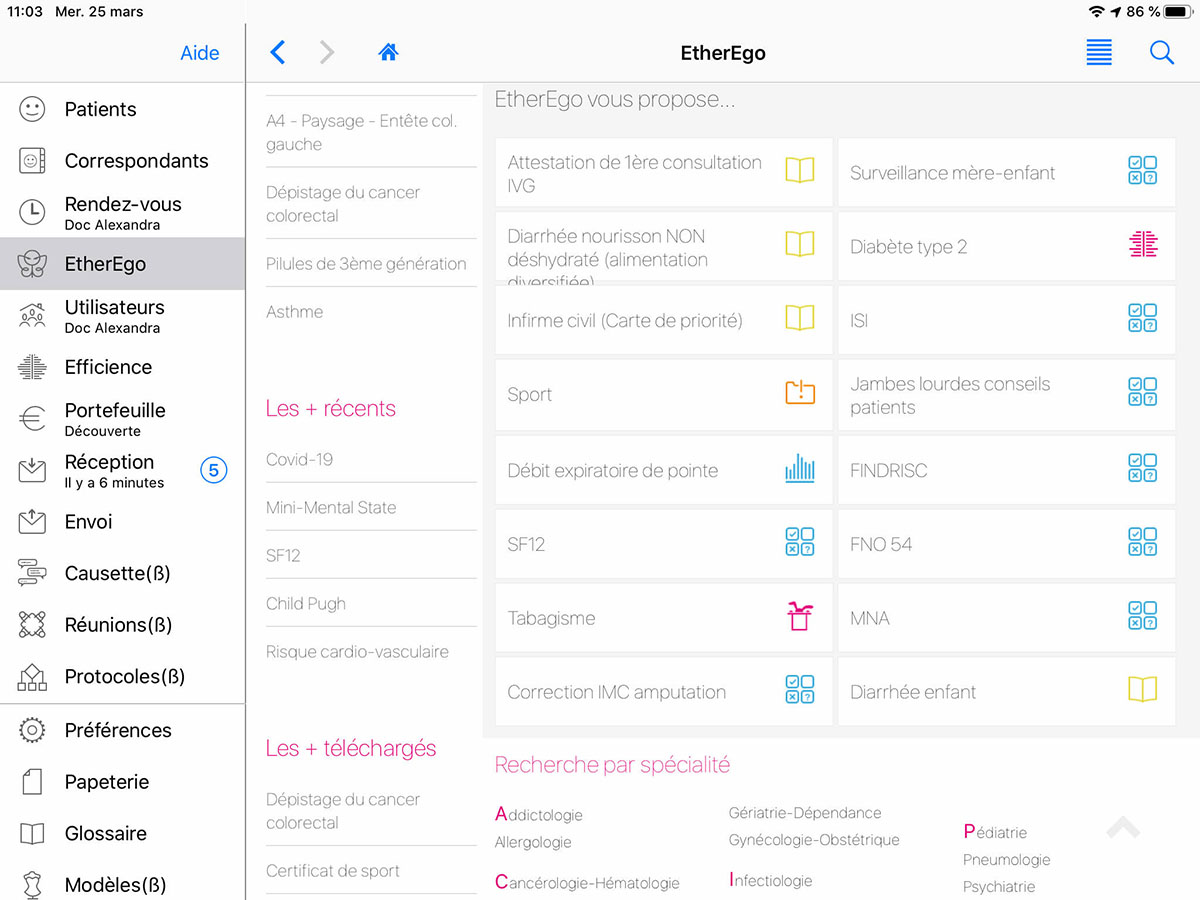Switch to list view icon
Image resolution: width=1200 pixels, height=900 pixels.
1099,53
